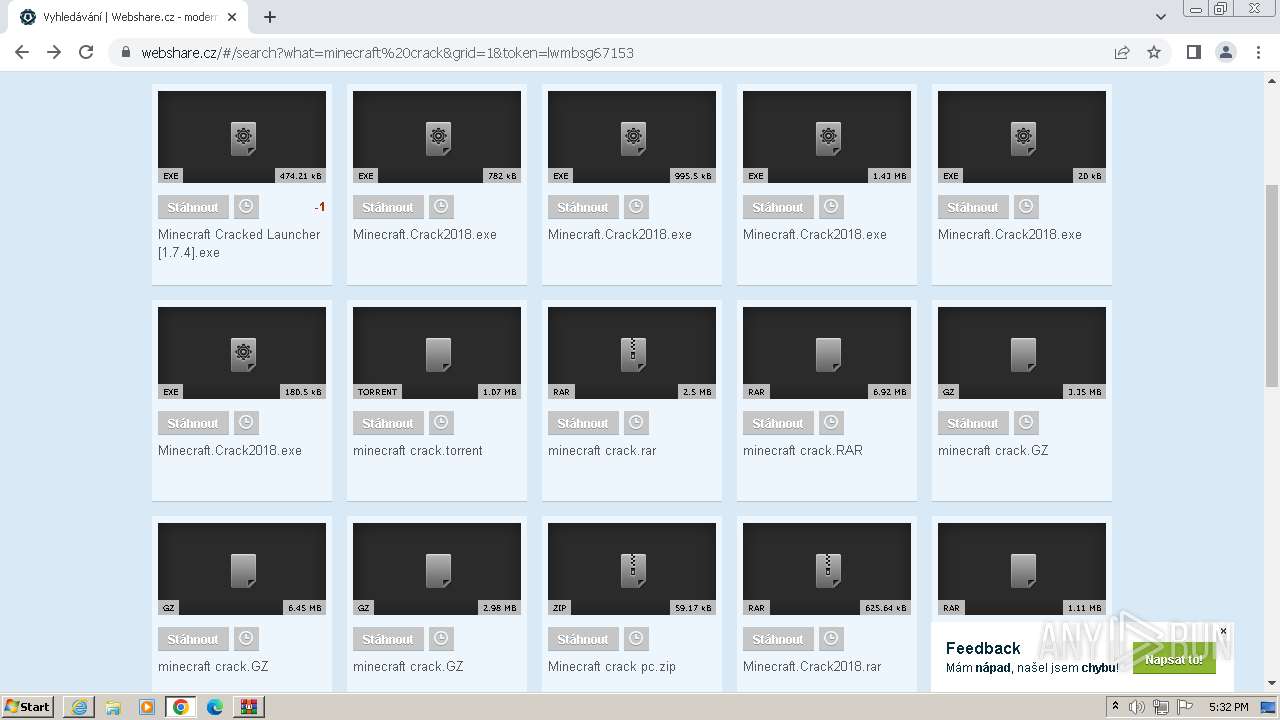Click the file name Minecraft crack pc.zip
Screen dimensions: 1280x720
(x=612, y=667)
